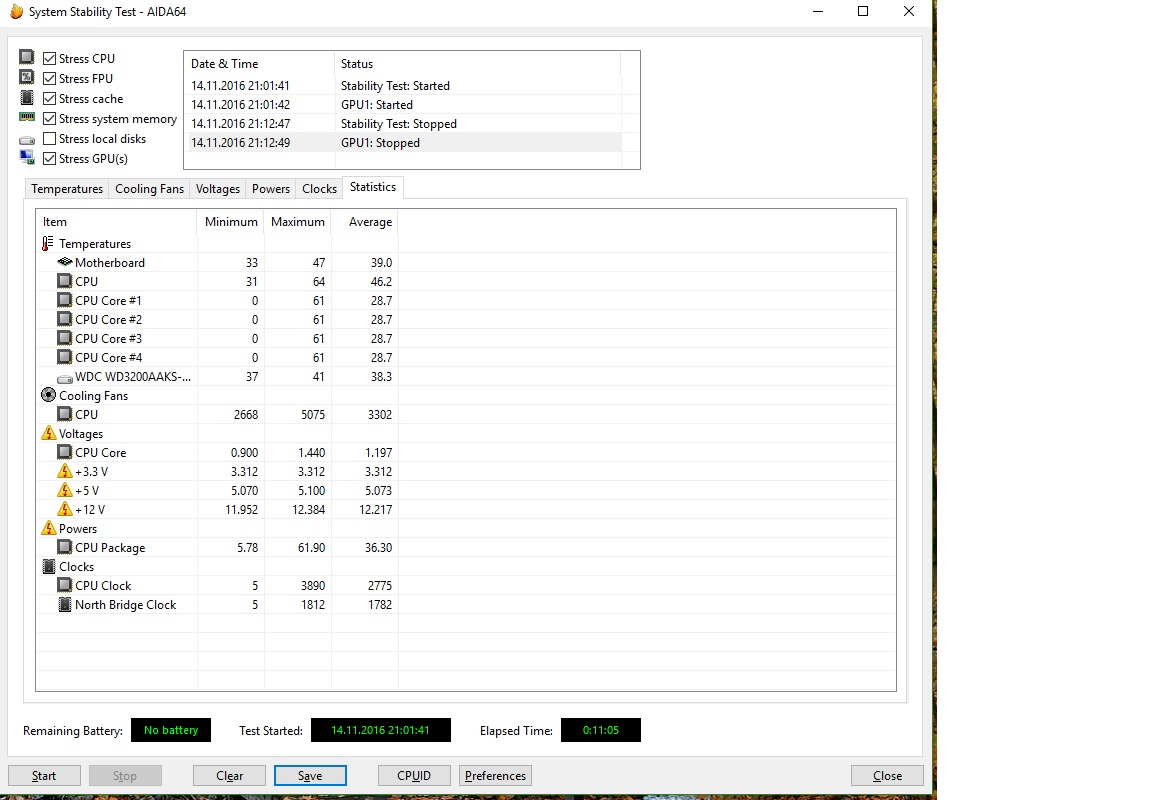This screenshot has height=800, width=1152.
Task: Click the chip icon beside Stress cache
Action: click(26, 98)
